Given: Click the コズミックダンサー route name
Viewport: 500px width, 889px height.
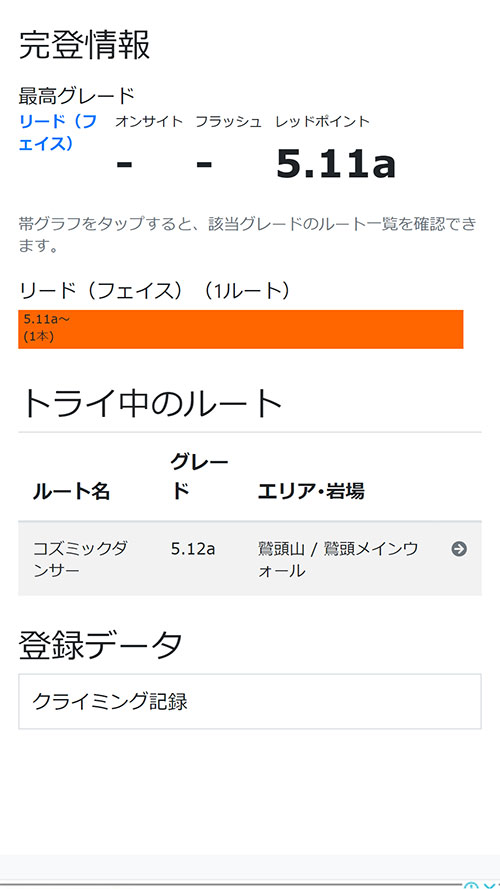Looking at the screenshot, I should pyautogui.click(x=80, y=559).
